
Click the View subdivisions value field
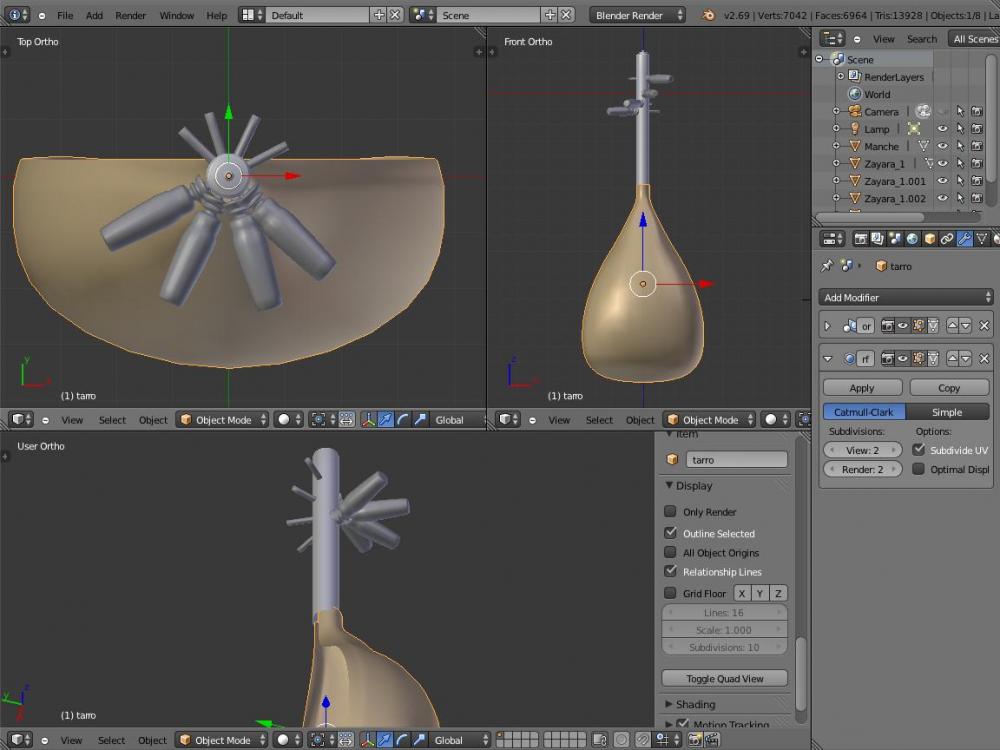[x=862, y=450]
